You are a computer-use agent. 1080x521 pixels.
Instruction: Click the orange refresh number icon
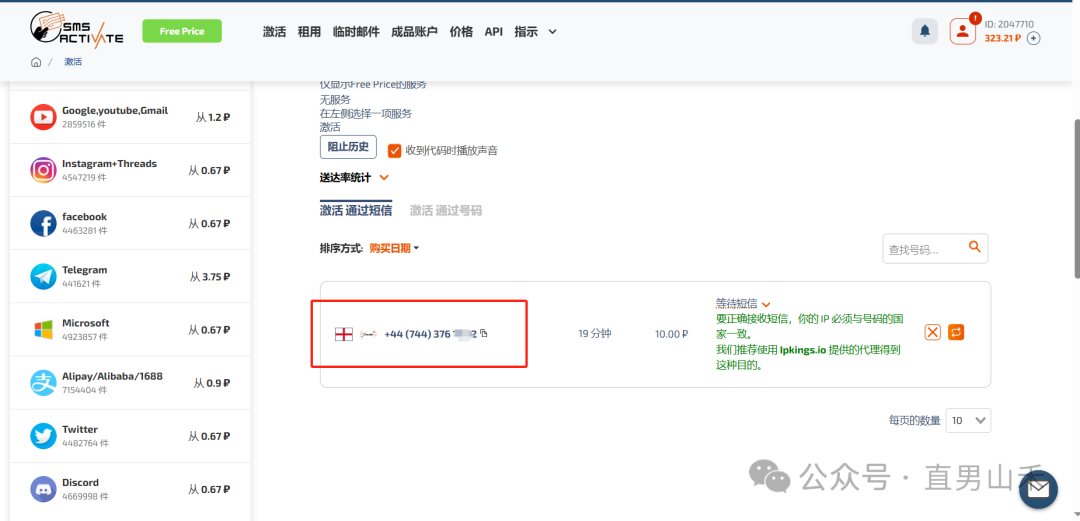pyautogui.click(x=955, y=332)
